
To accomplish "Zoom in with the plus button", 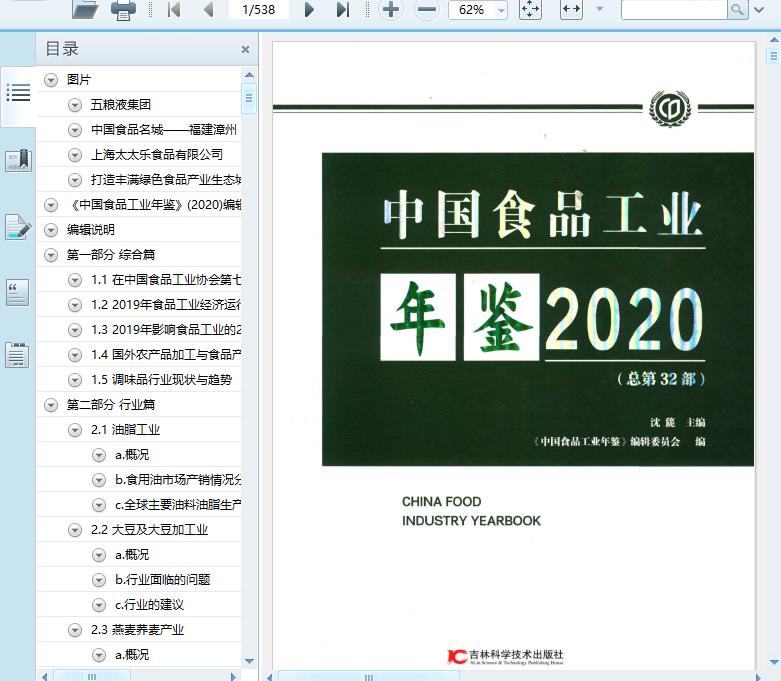I will click(390, 9).
